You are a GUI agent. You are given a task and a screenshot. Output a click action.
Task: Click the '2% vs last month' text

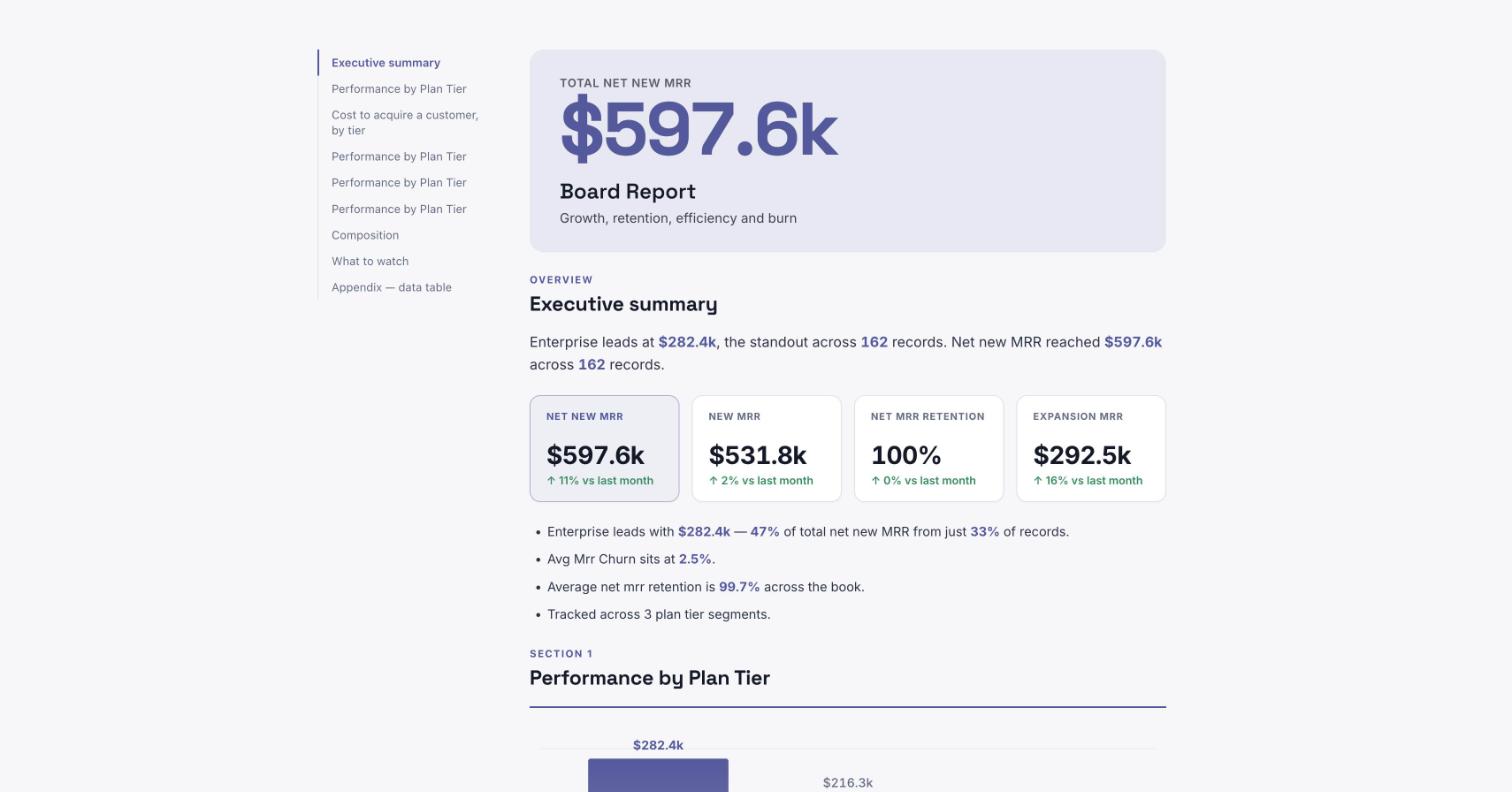(x=767, y=481)
